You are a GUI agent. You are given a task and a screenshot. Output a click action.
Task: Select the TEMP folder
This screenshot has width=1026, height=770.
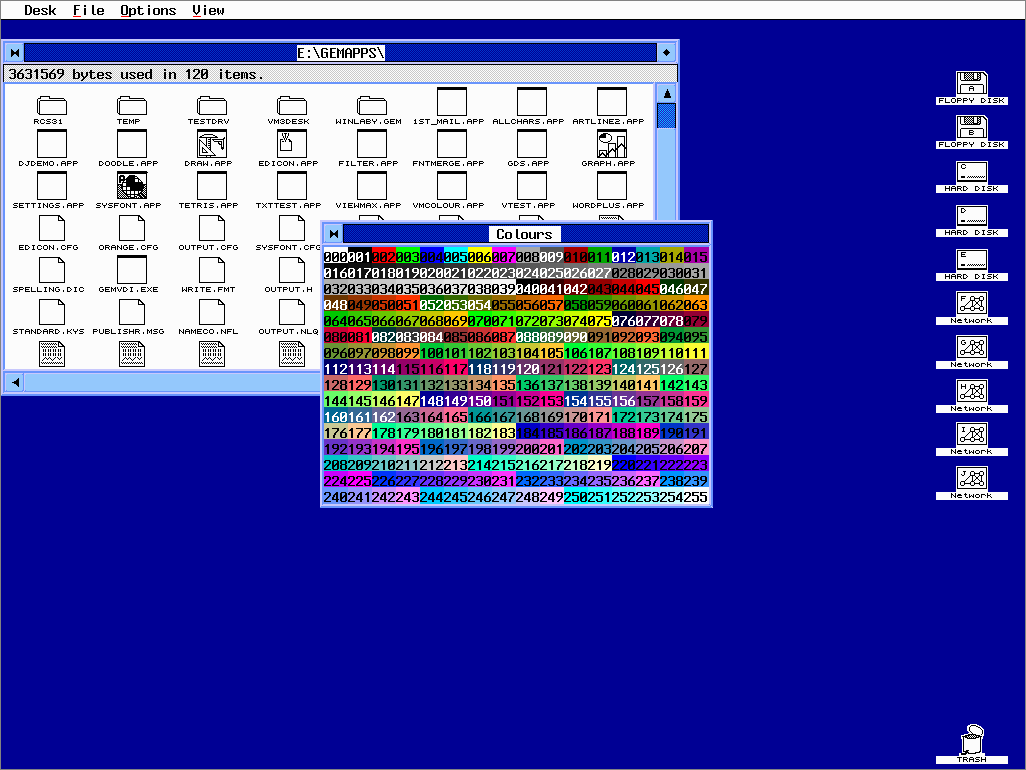[x=131, y=105]
